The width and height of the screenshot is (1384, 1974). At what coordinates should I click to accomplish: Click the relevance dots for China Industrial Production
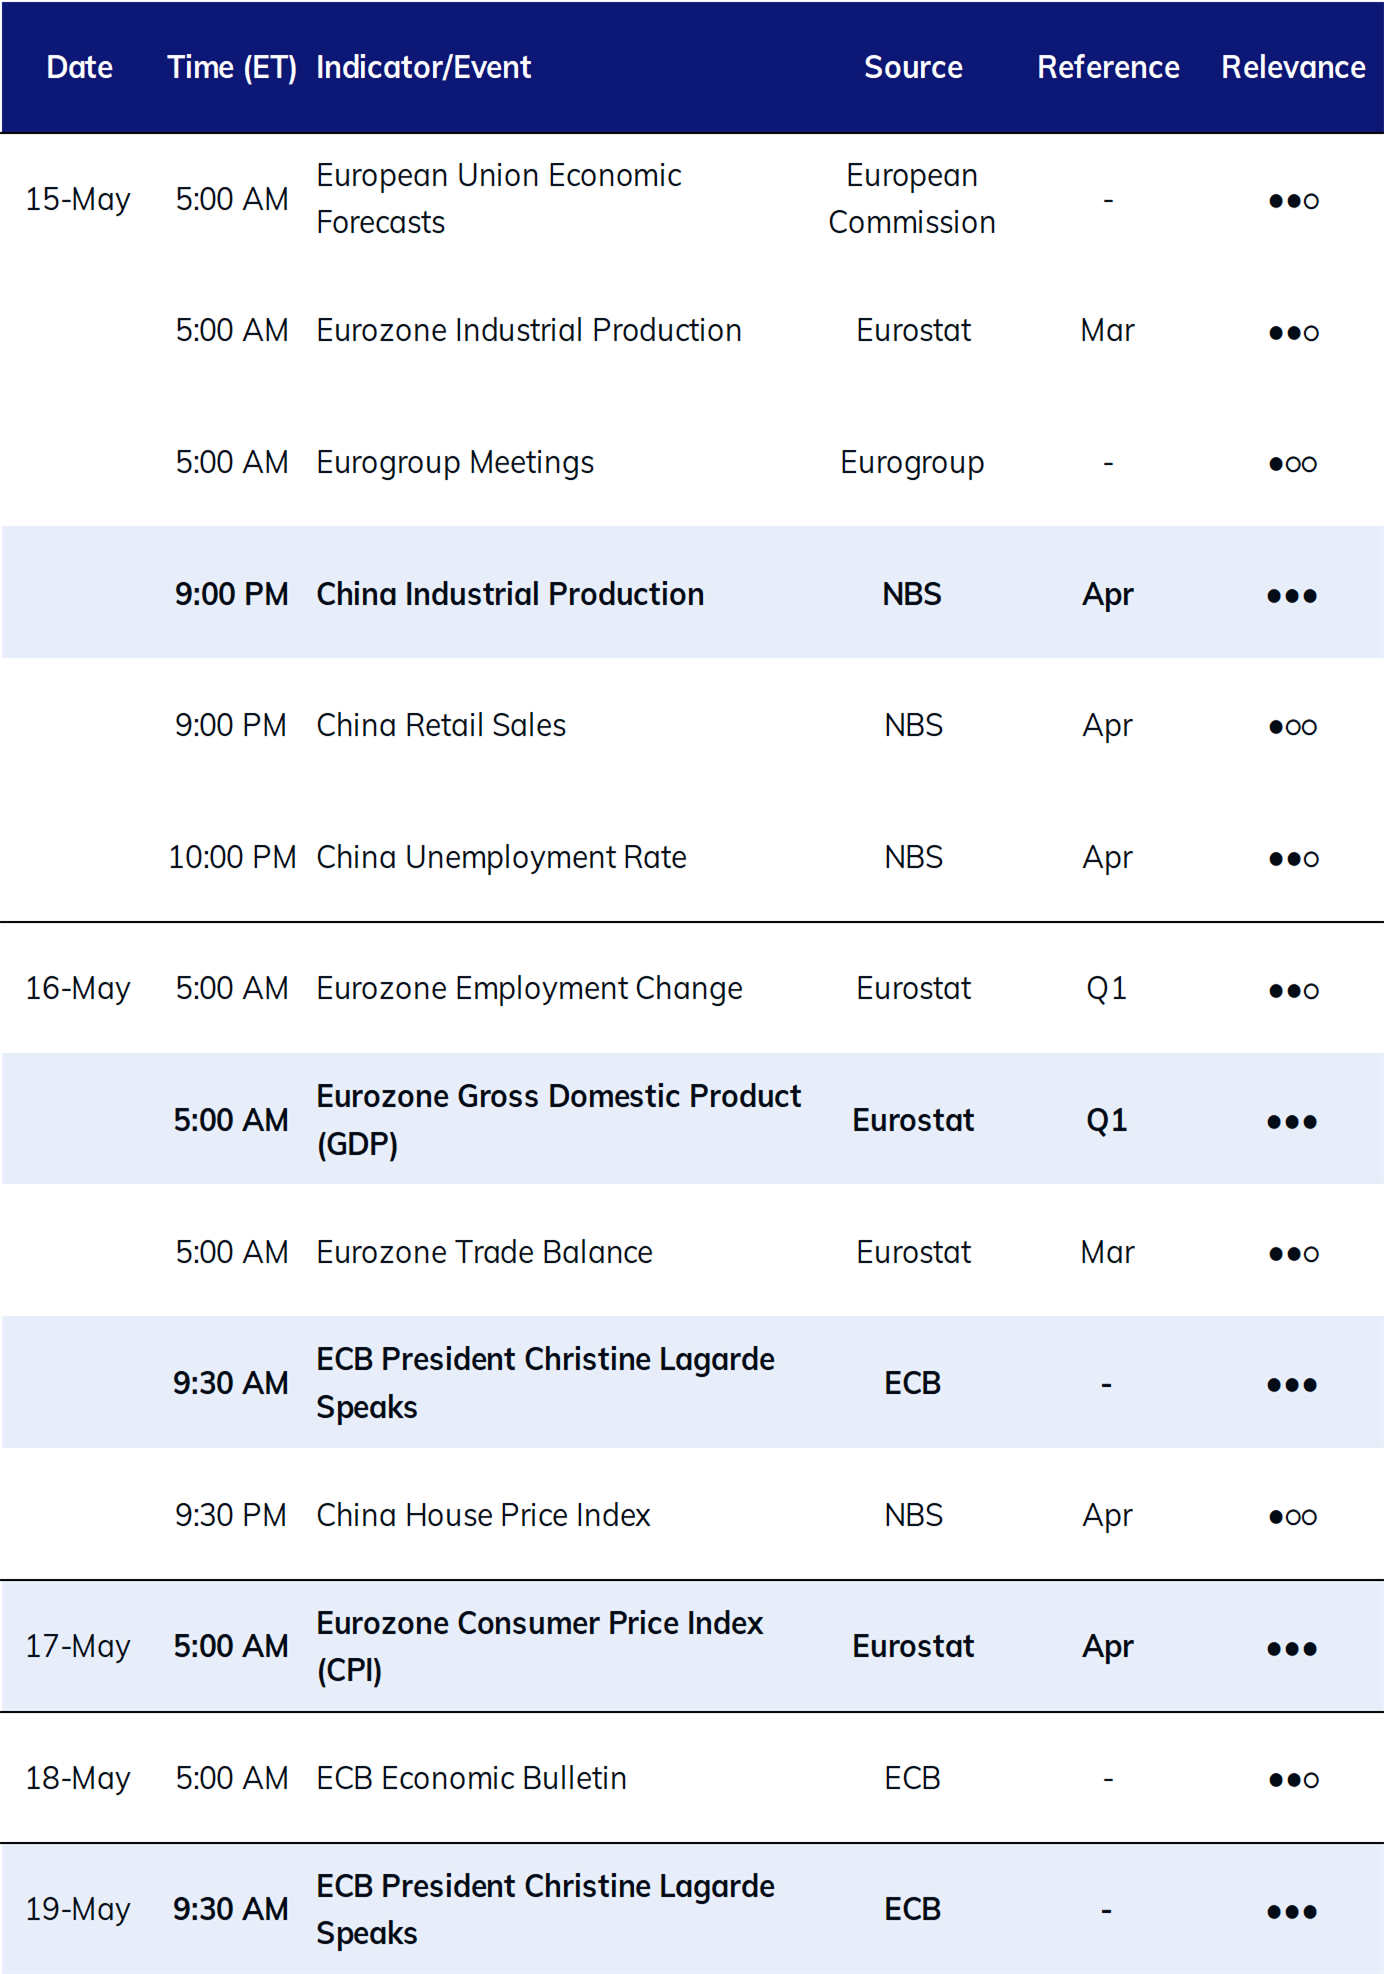click(1292, 596)
